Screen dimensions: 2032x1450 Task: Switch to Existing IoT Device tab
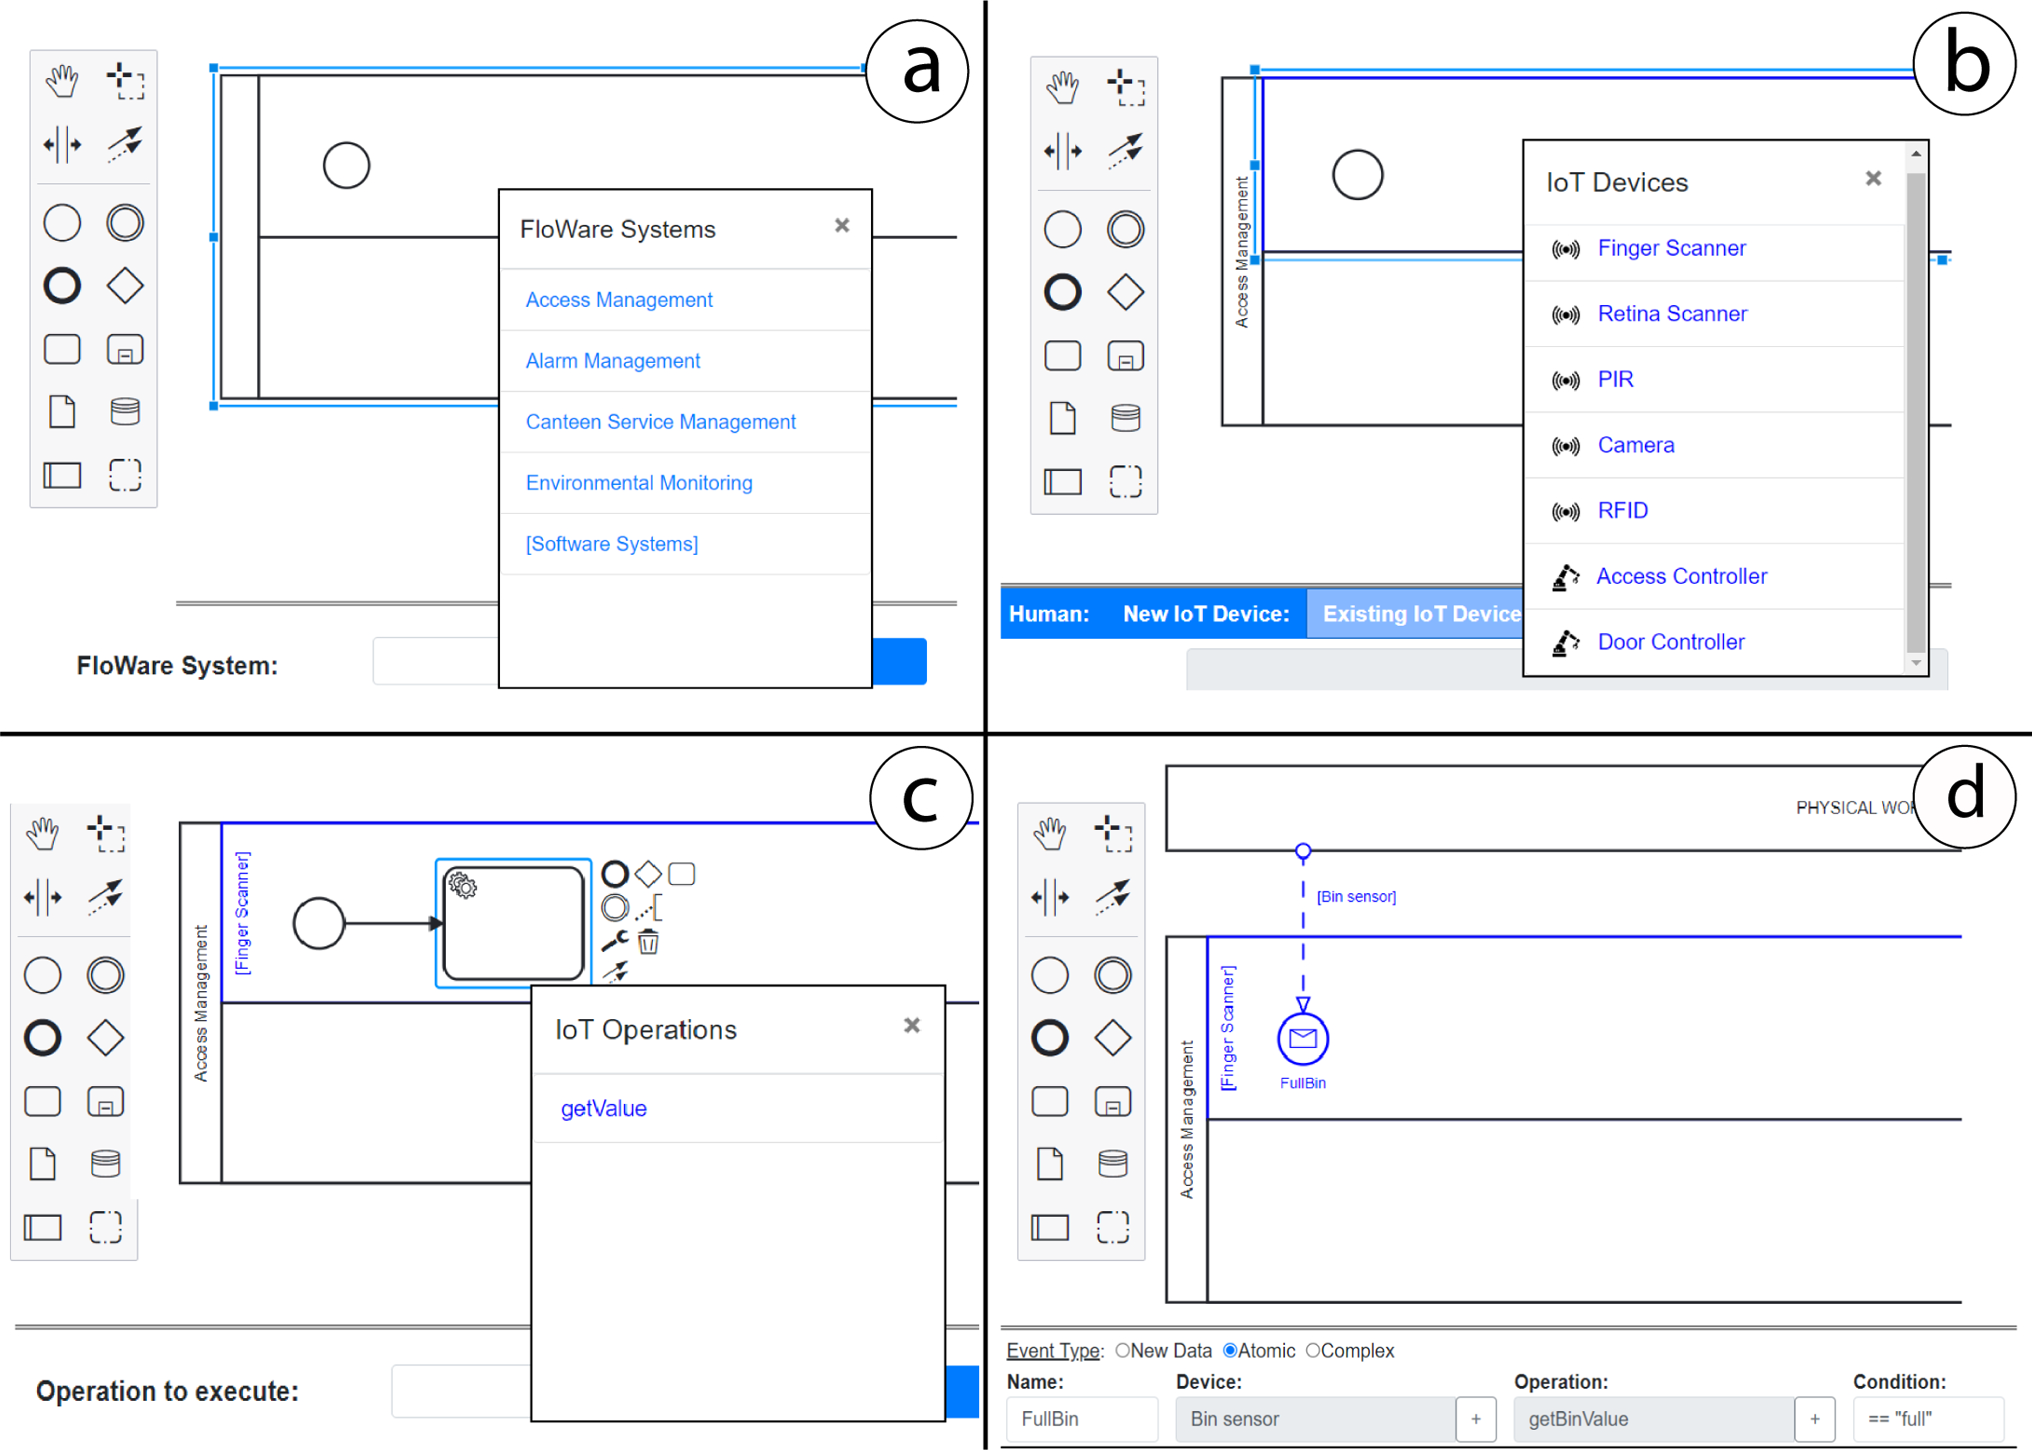(x=1418, y=614)
